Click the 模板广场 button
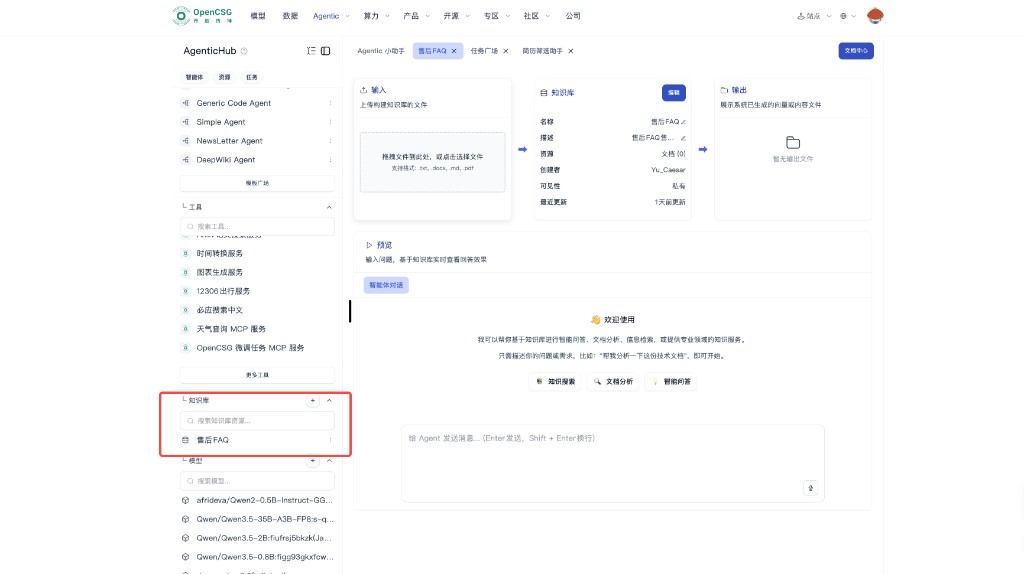The image size is (1024, 574). (257, 183)
